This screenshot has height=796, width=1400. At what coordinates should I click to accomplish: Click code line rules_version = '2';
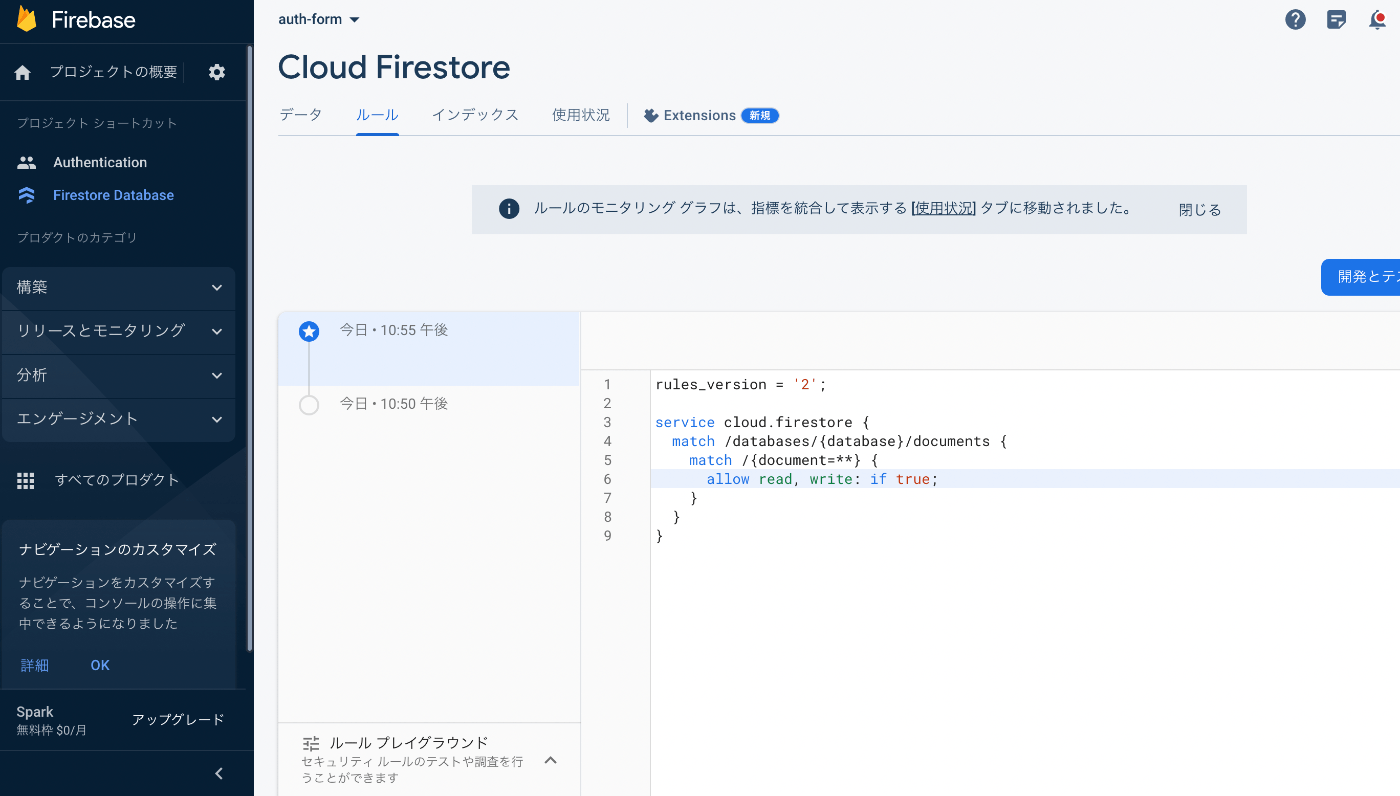pyautogui.click(x=742, y=384)
